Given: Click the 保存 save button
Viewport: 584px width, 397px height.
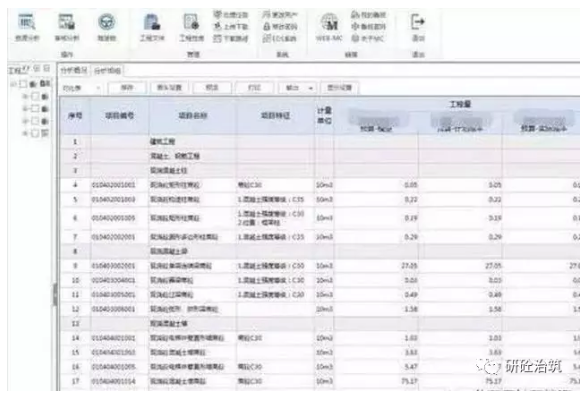Looking at the screenshot, I should click(127, 88).
